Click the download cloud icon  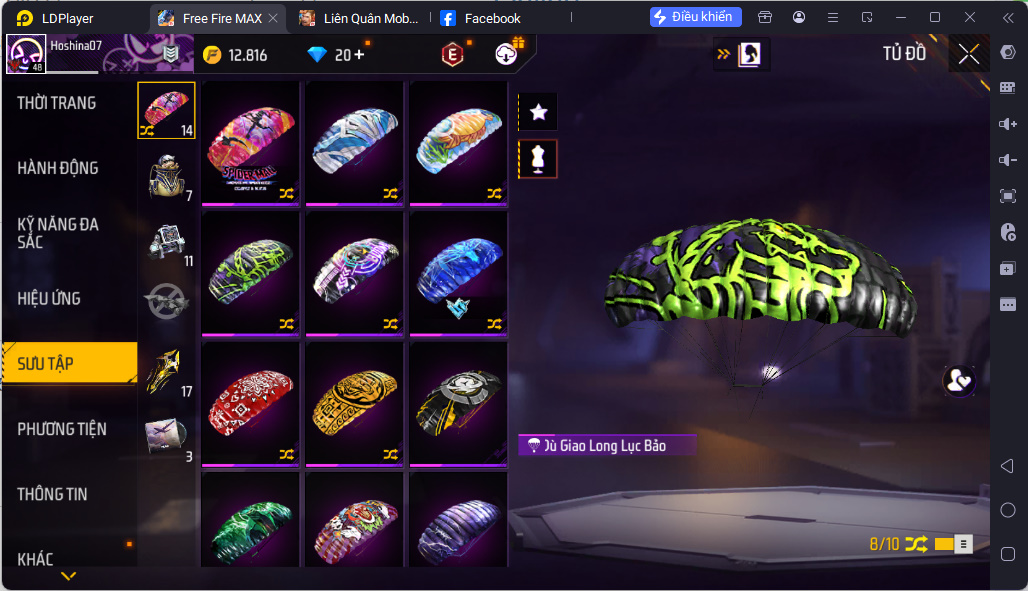[506, 54]
